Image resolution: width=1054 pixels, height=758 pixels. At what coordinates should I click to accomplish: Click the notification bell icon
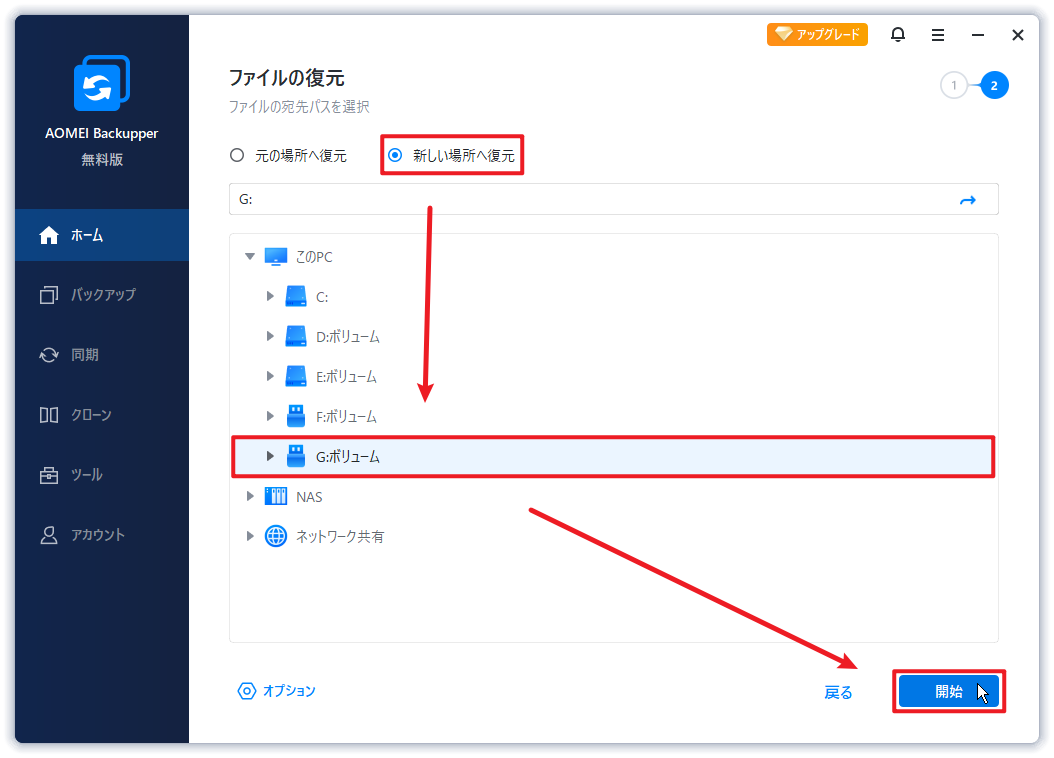(x=898, y=35)
